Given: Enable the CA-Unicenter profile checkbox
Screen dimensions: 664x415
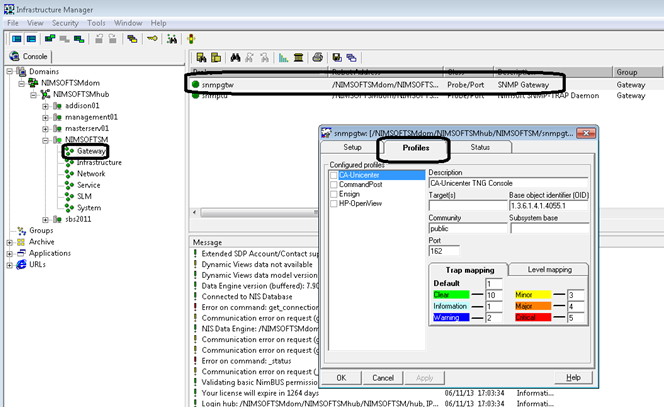Looking at the screenshot, I should point(334,175).
